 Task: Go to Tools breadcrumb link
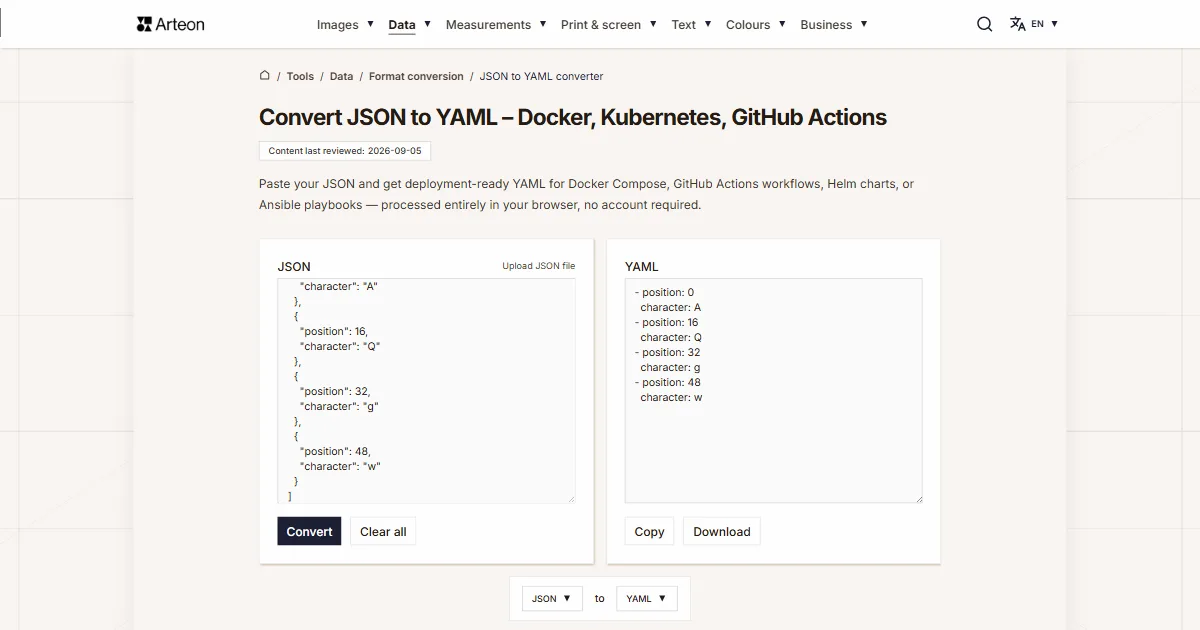(x=300, y=76)
